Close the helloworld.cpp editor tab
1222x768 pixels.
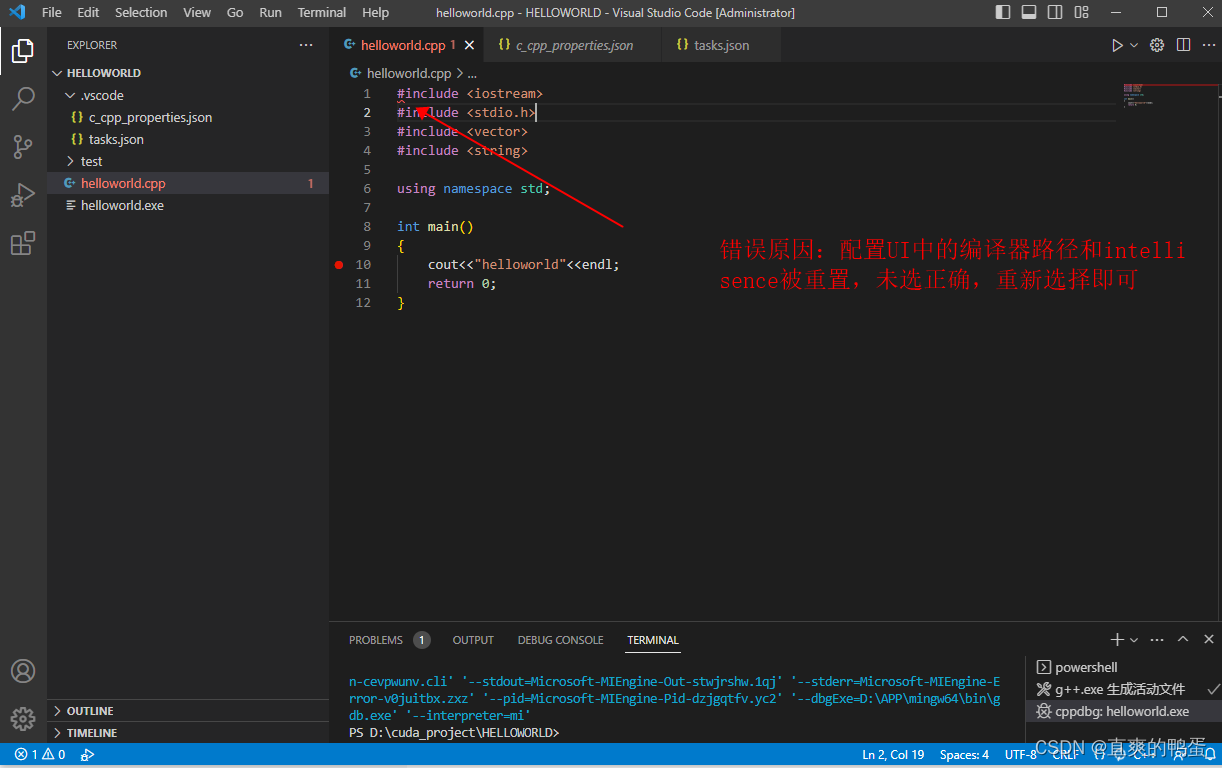470,45
